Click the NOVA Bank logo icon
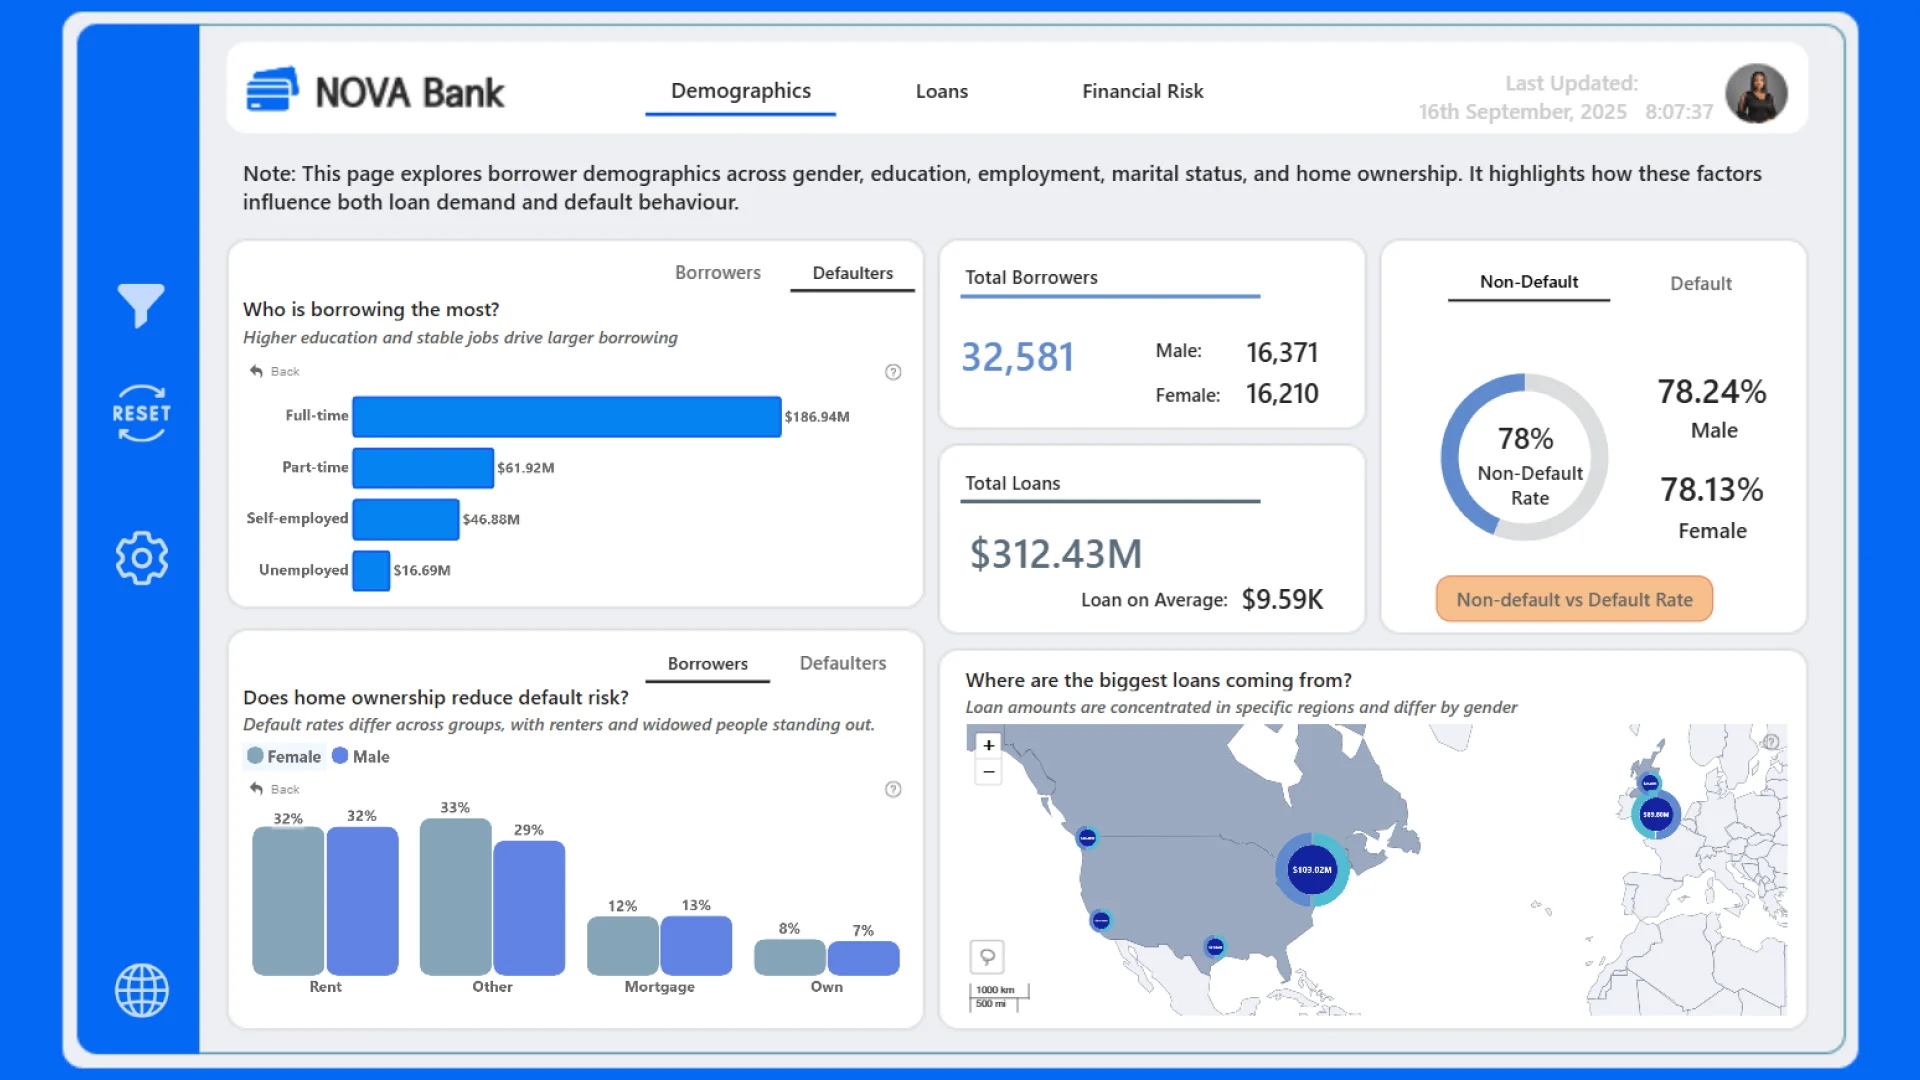This screenshot has width=1920, height=1080. 272,91
